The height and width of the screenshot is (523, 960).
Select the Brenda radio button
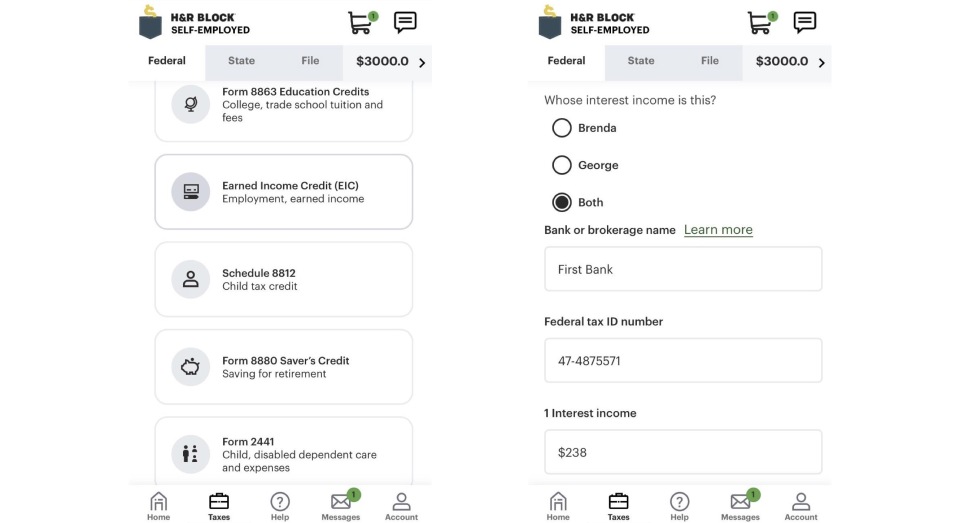point(562,128)
